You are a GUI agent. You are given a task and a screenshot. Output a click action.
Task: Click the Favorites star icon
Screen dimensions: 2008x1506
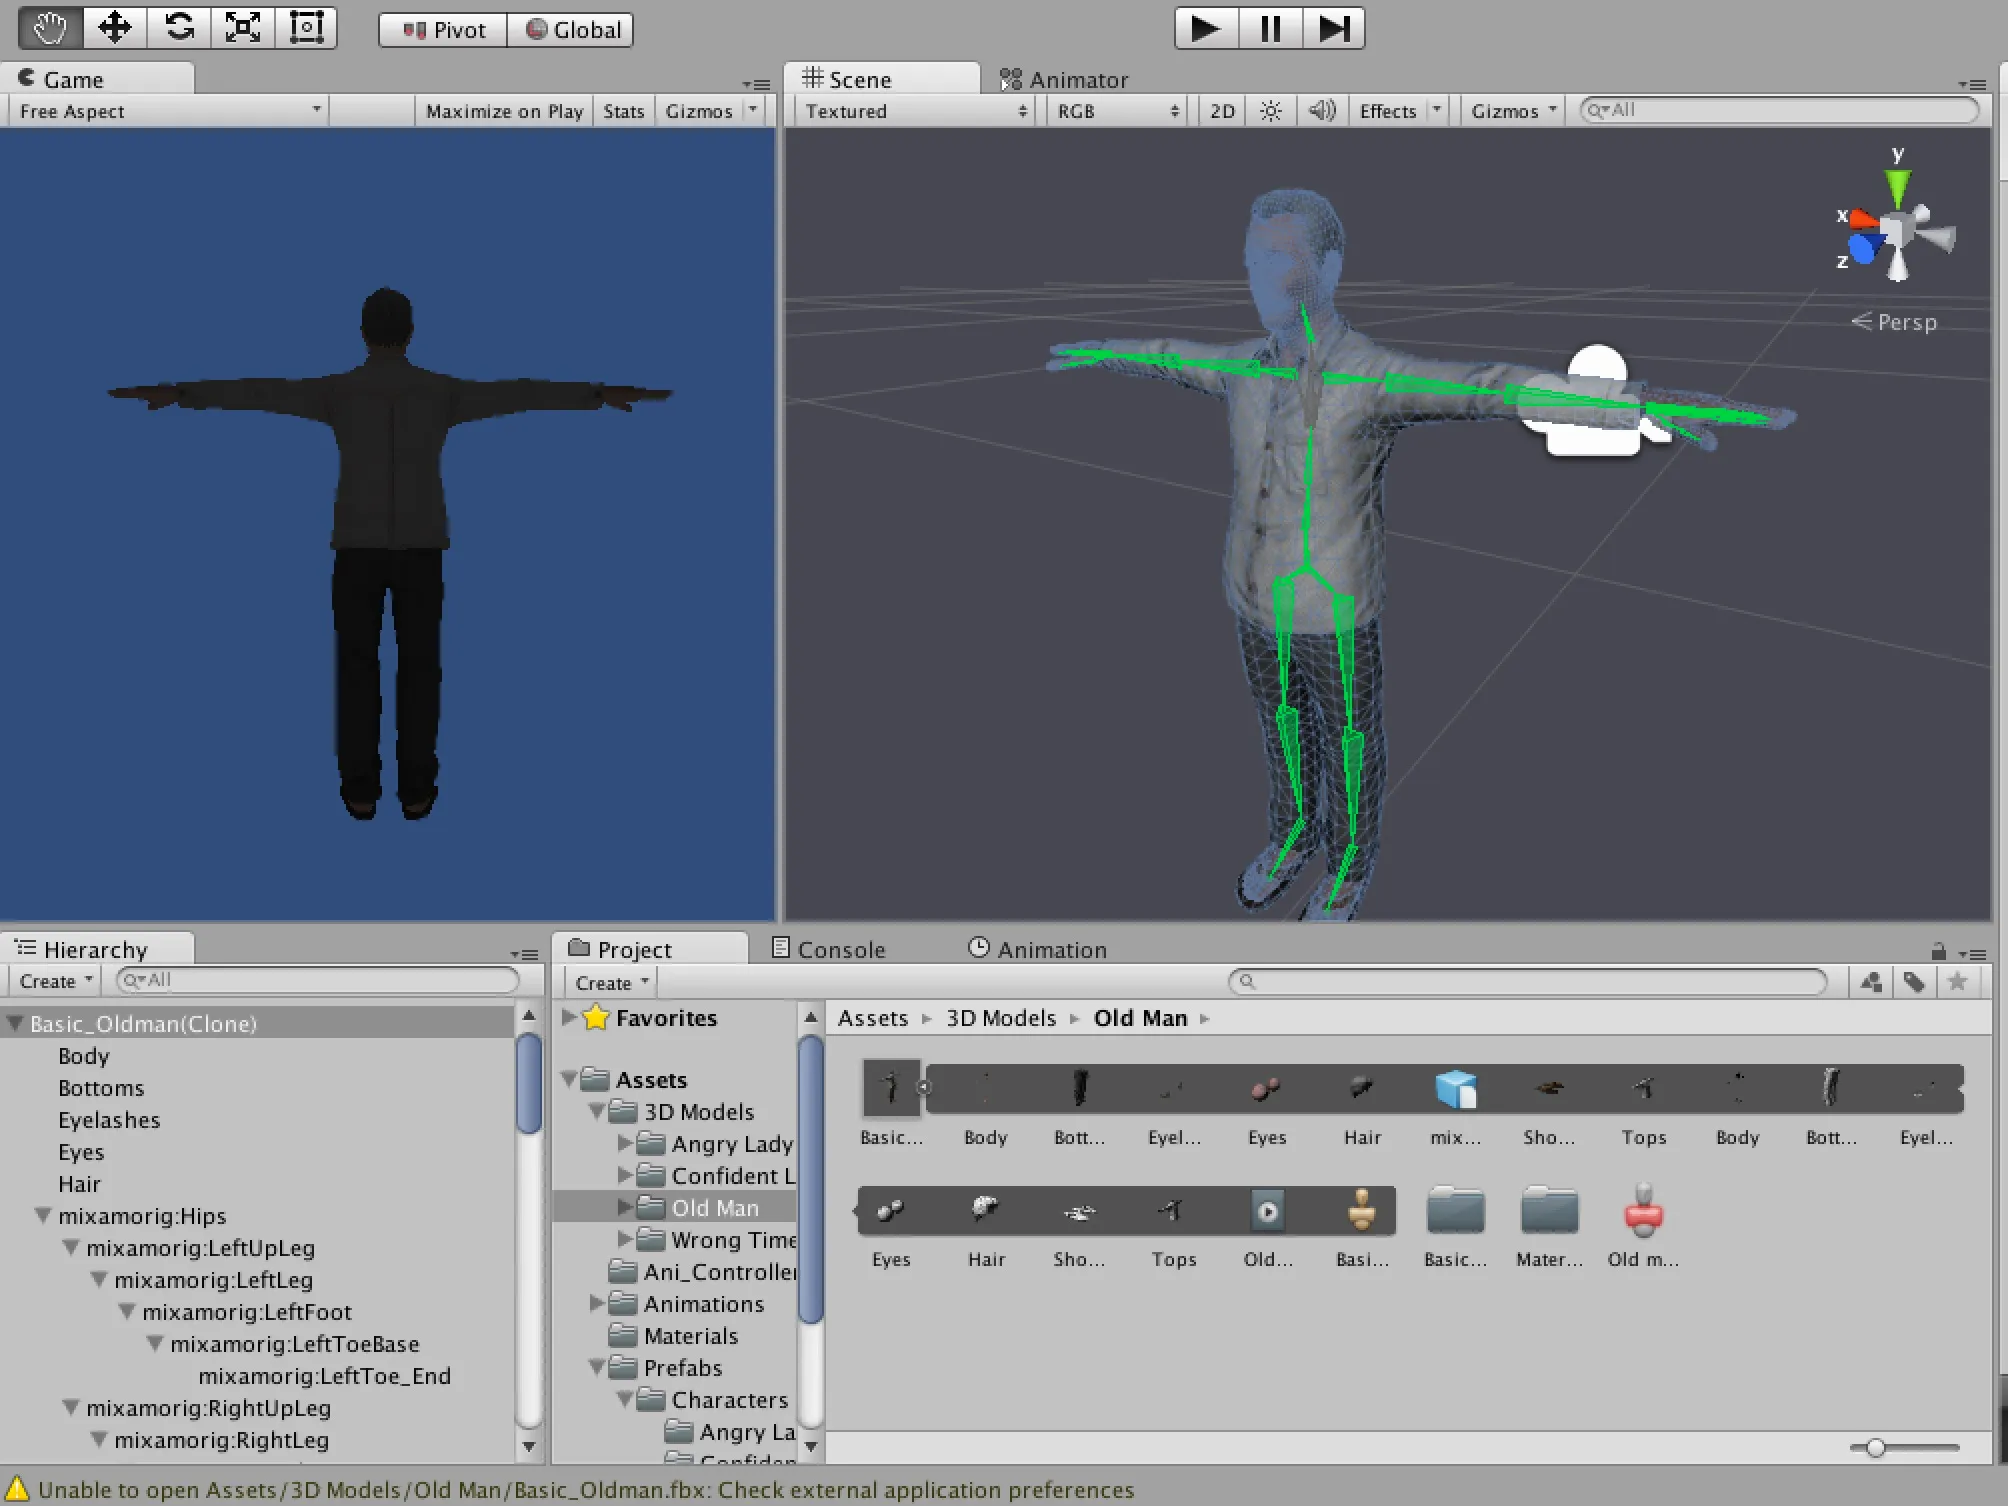click(x=596, y=1018)
